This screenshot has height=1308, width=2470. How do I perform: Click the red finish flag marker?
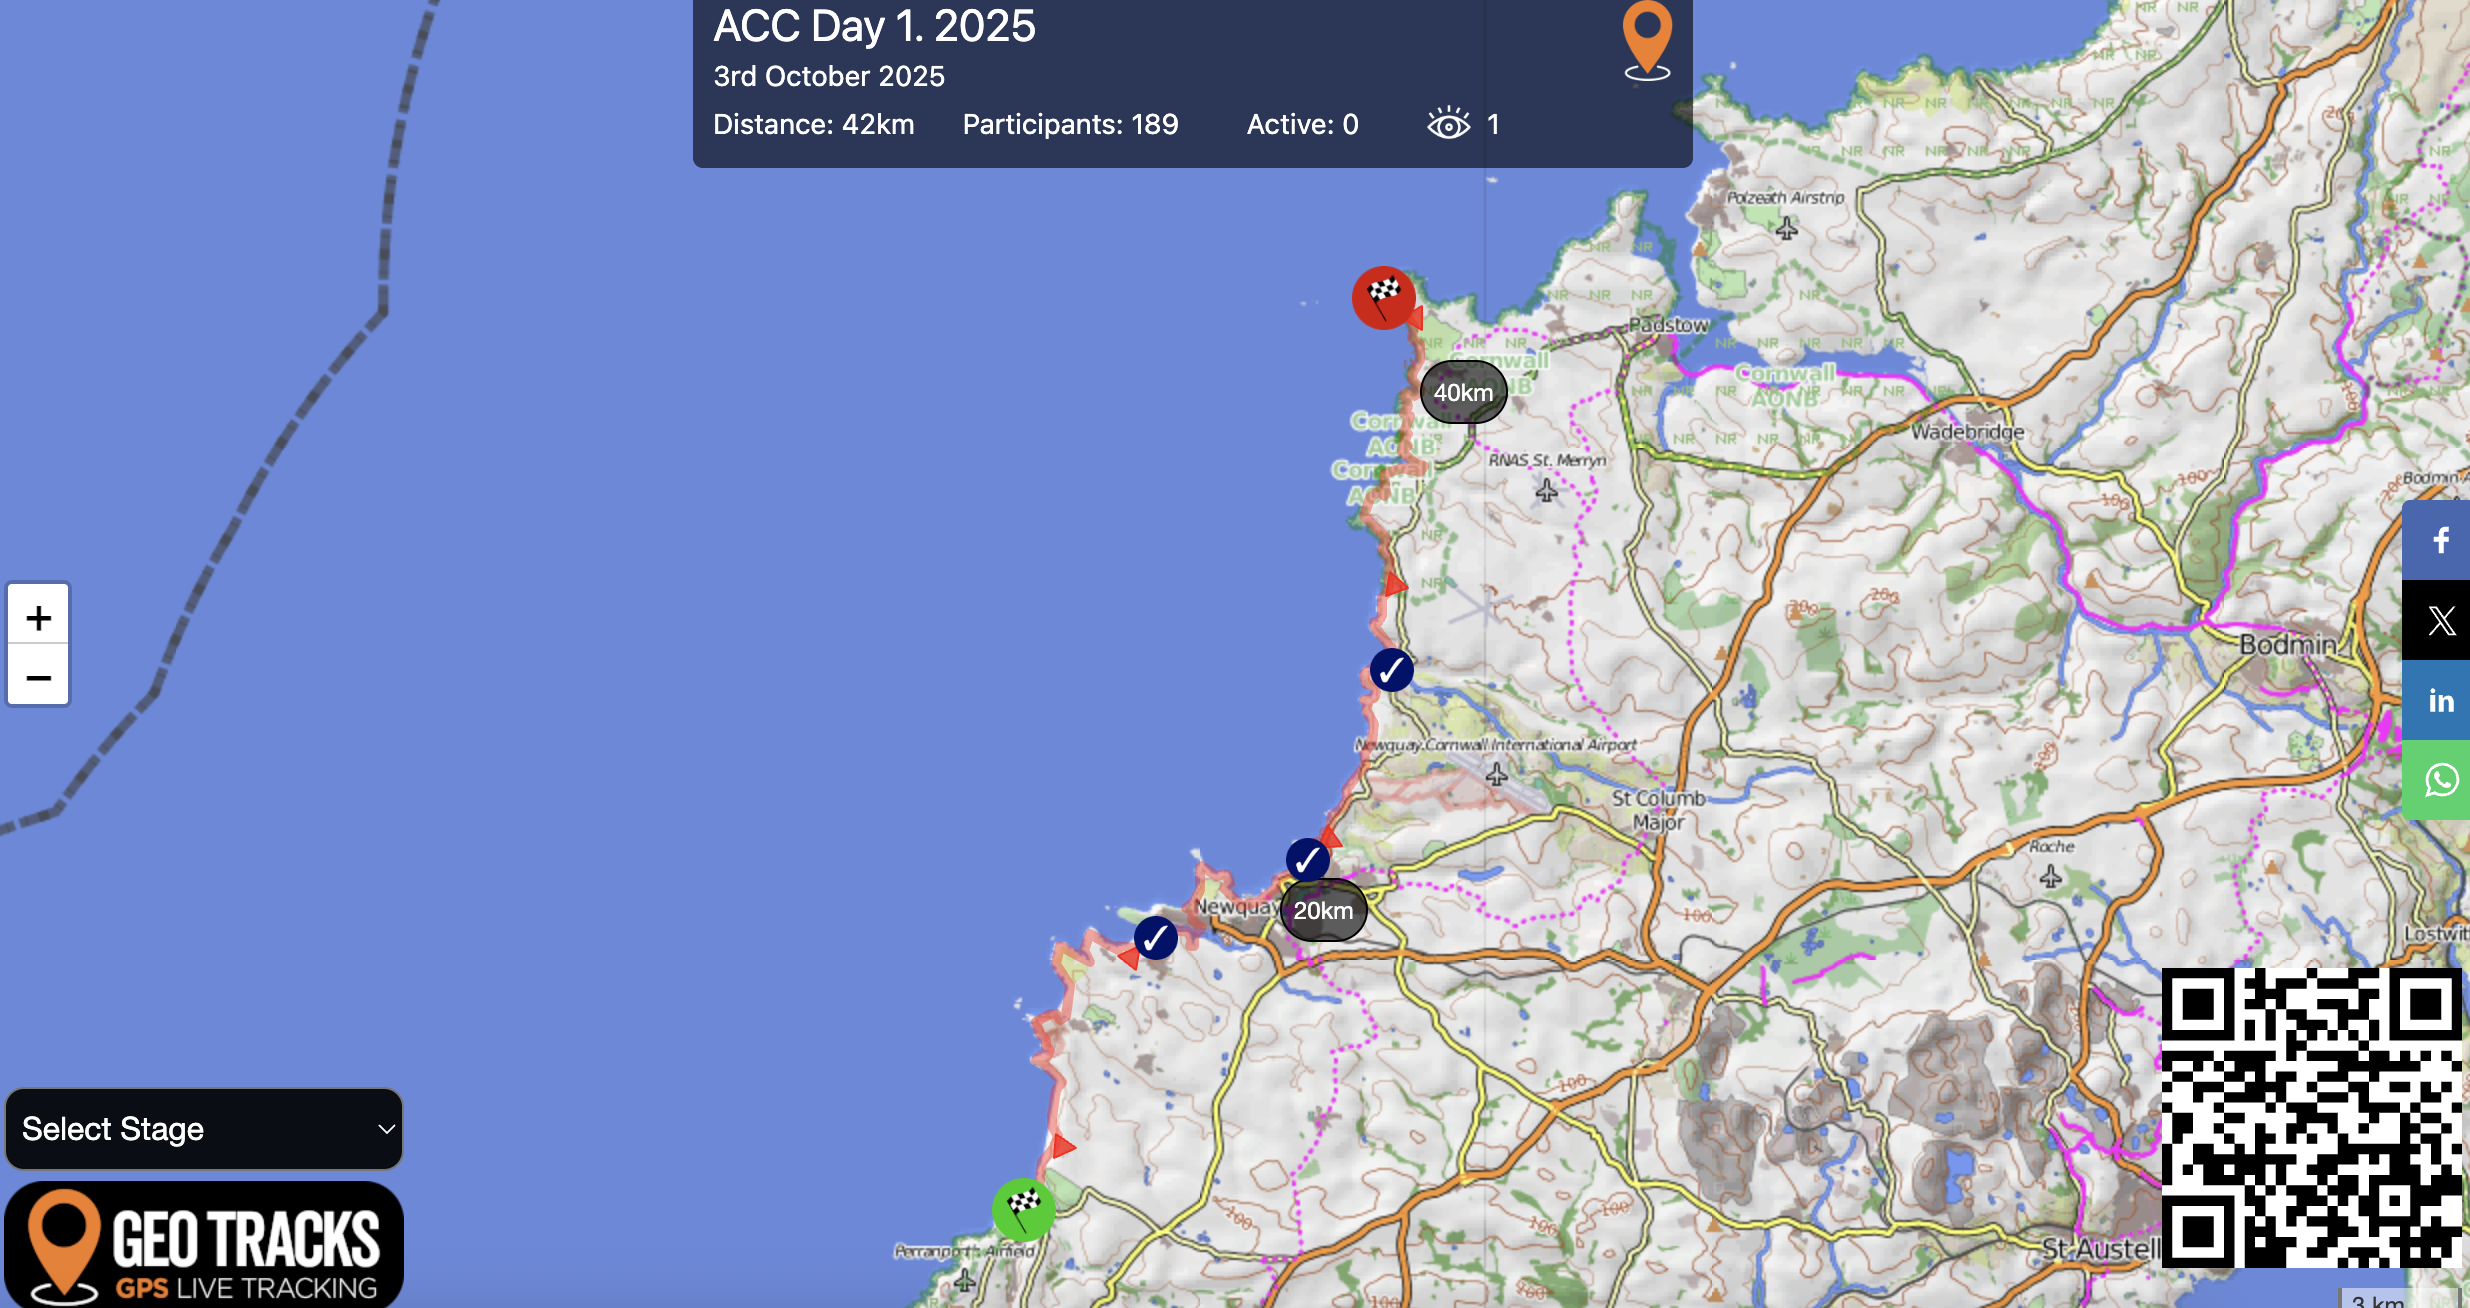pyautogui.click(x=1384, y=297)
